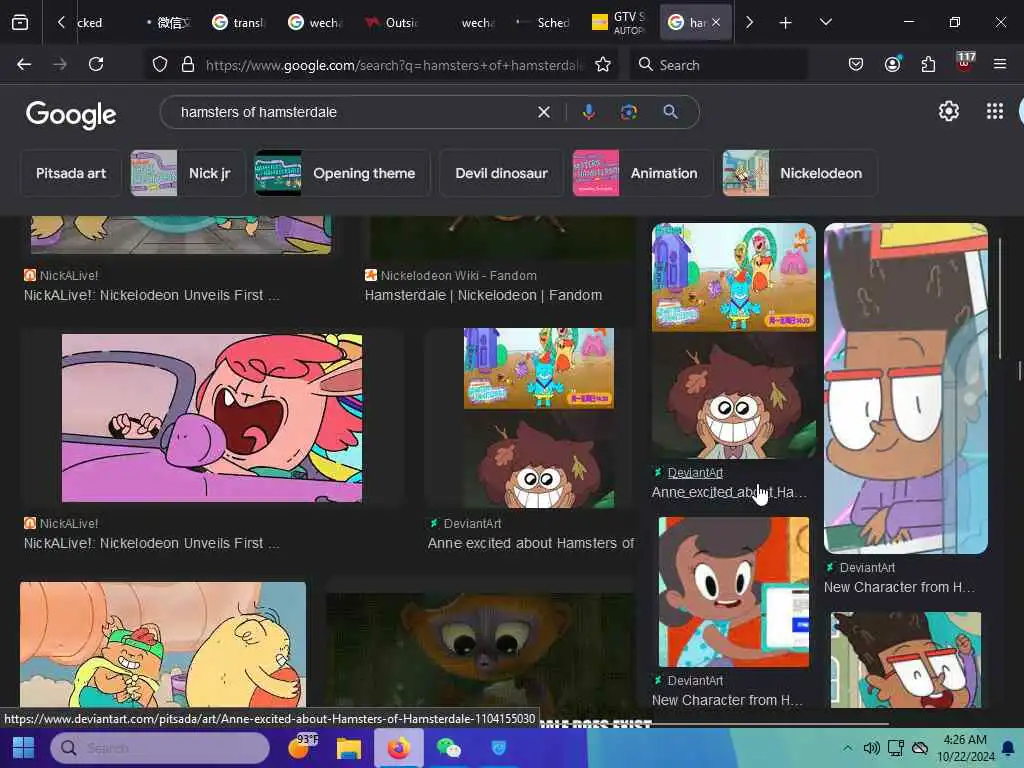1024x768 pixels.
Task: Click the site security padlock icon
Action: click(188, 64)
